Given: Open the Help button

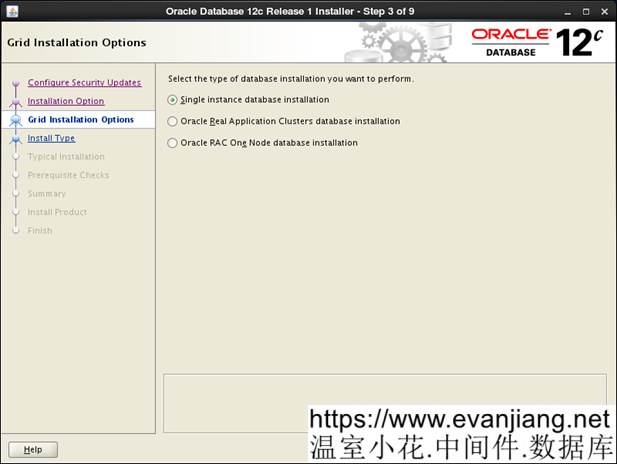Looking at the screenshot, I should [33, 450].
